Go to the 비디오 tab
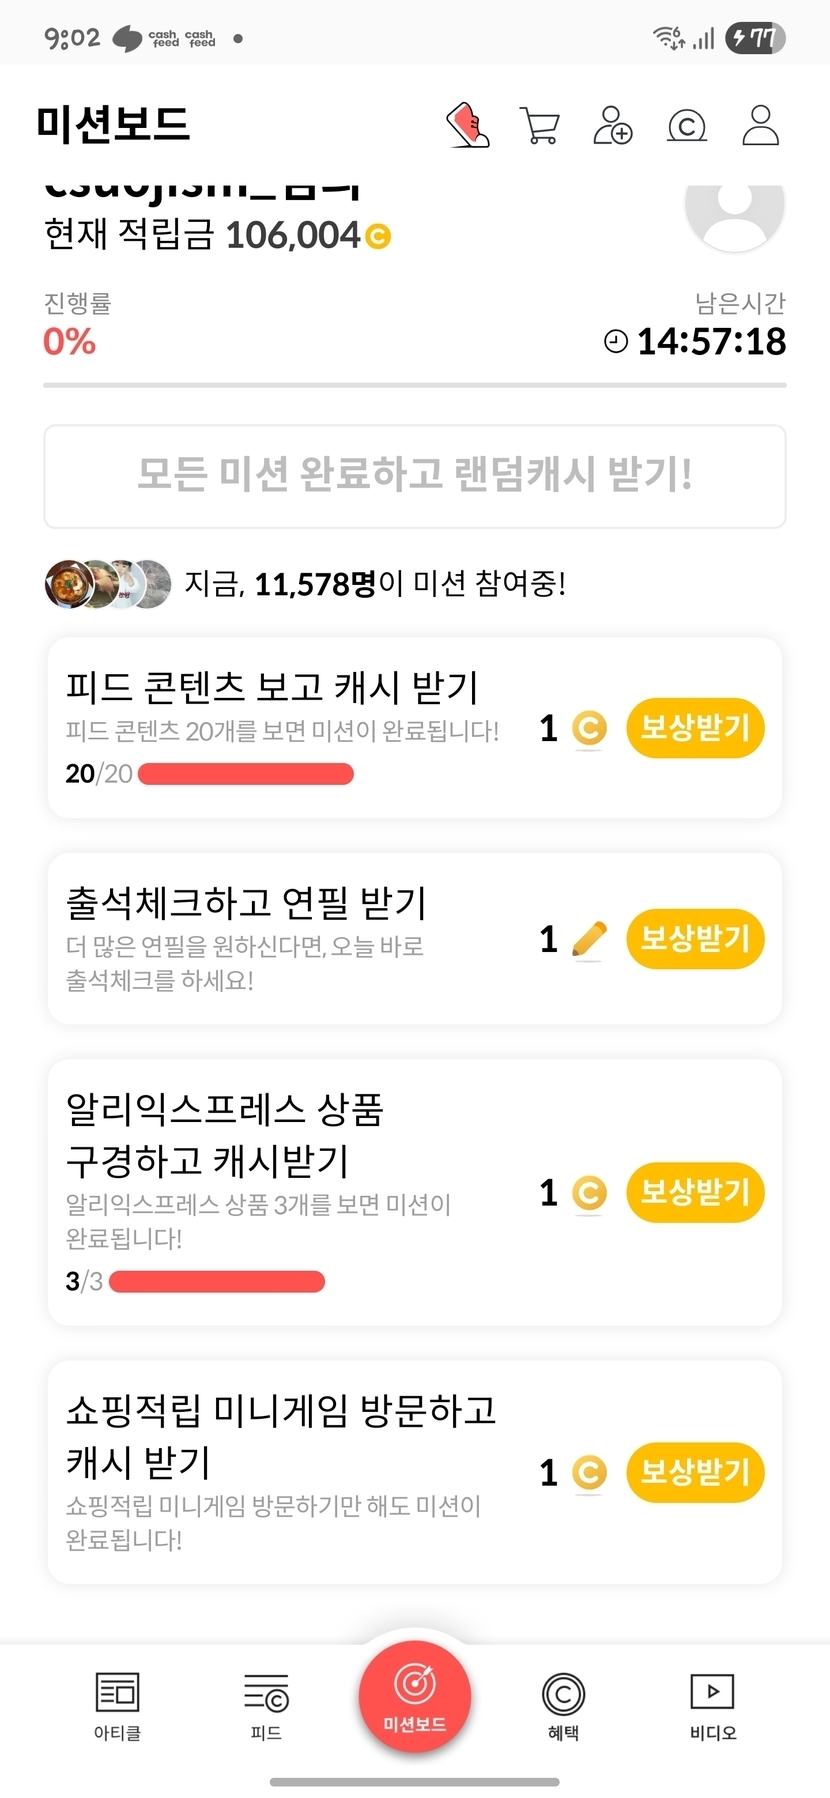 712,1706
